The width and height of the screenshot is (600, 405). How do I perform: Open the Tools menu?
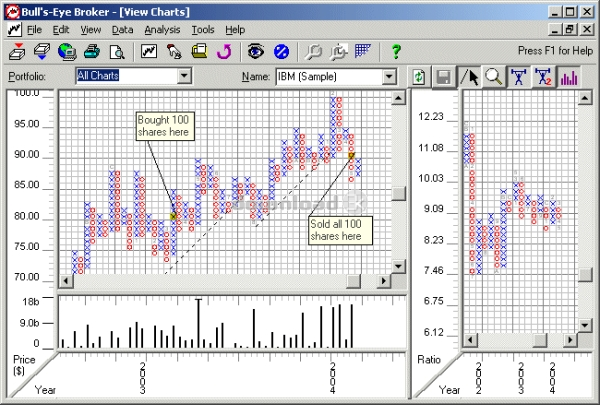coord(203,30)
